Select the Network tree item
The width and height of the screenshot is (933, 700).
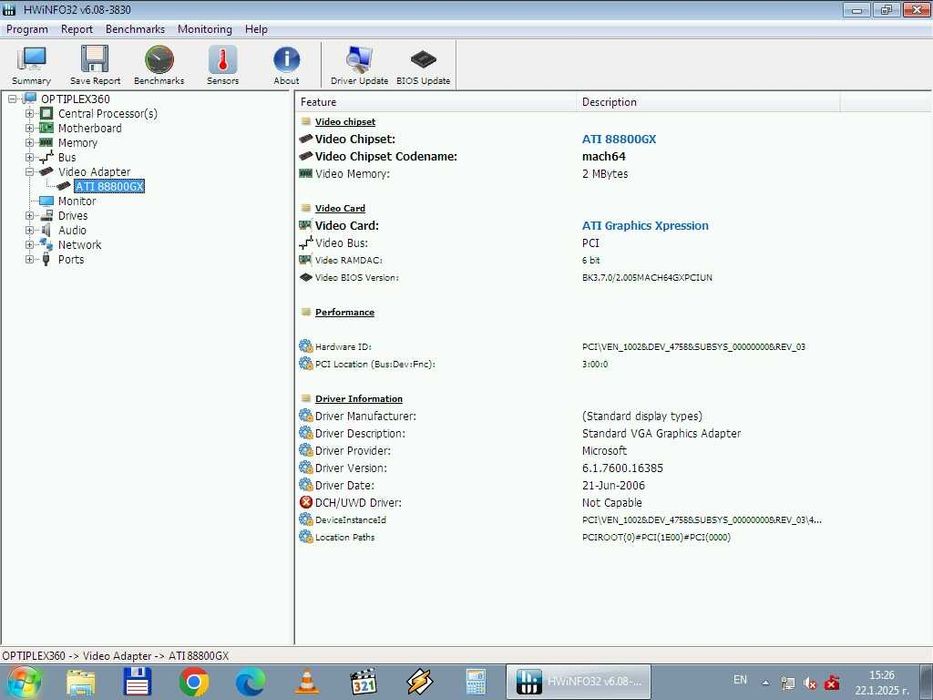coord(80,245)
